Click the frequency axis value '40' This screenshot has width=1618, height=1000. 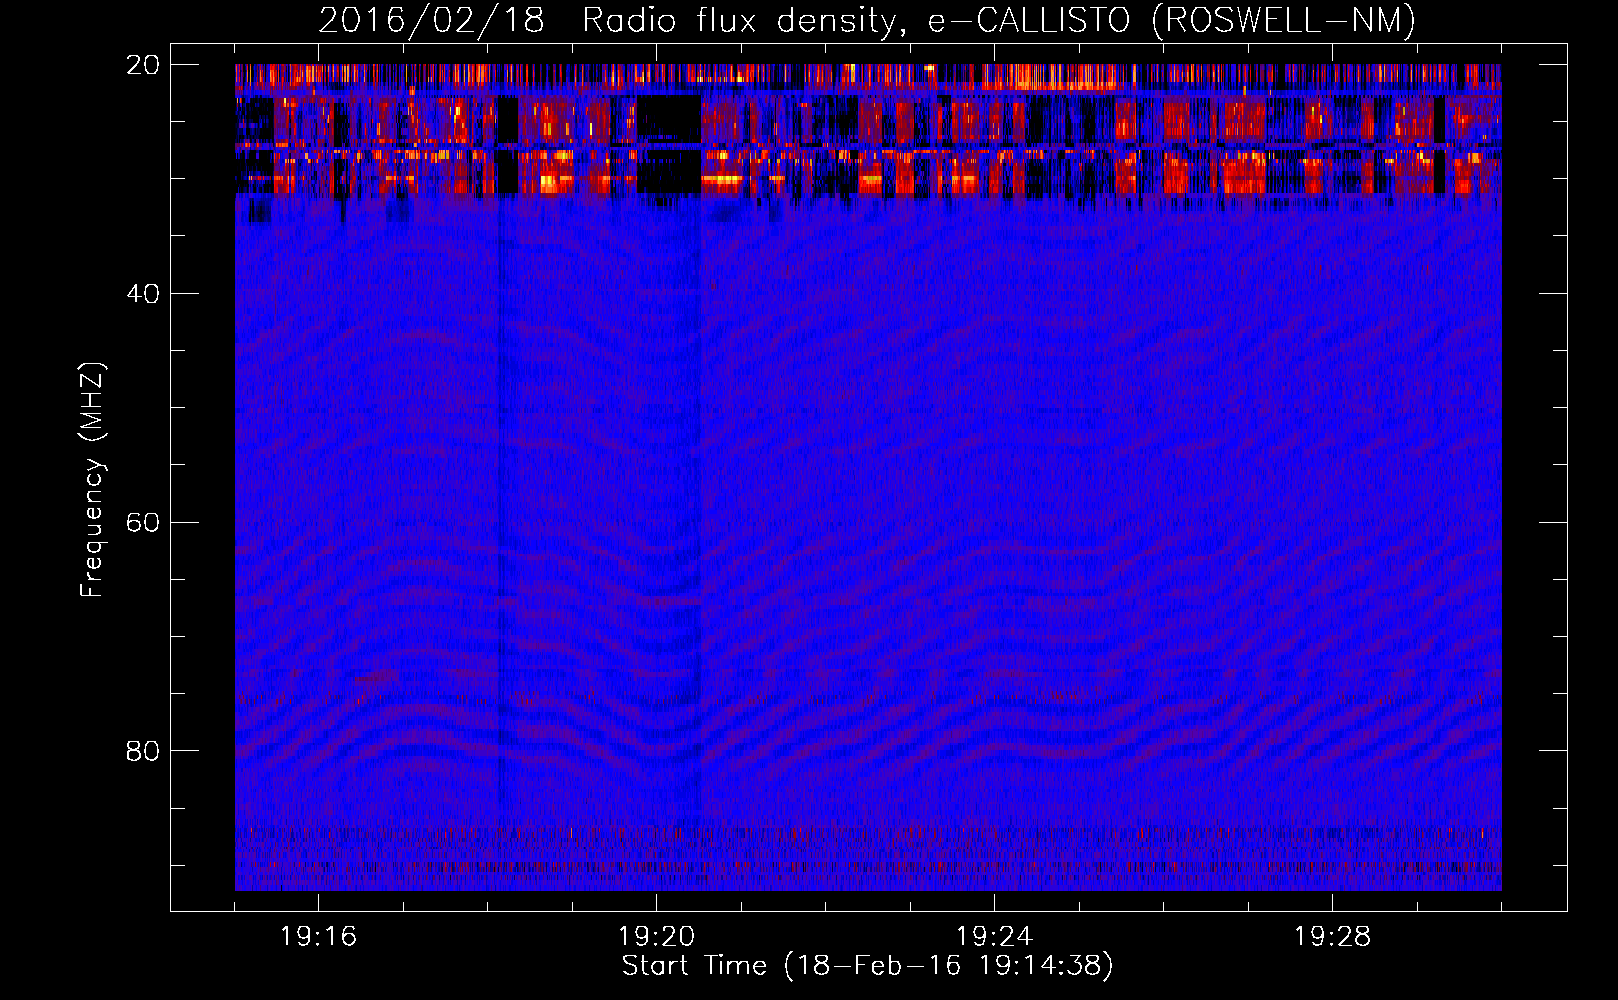[x=143, y=294]
